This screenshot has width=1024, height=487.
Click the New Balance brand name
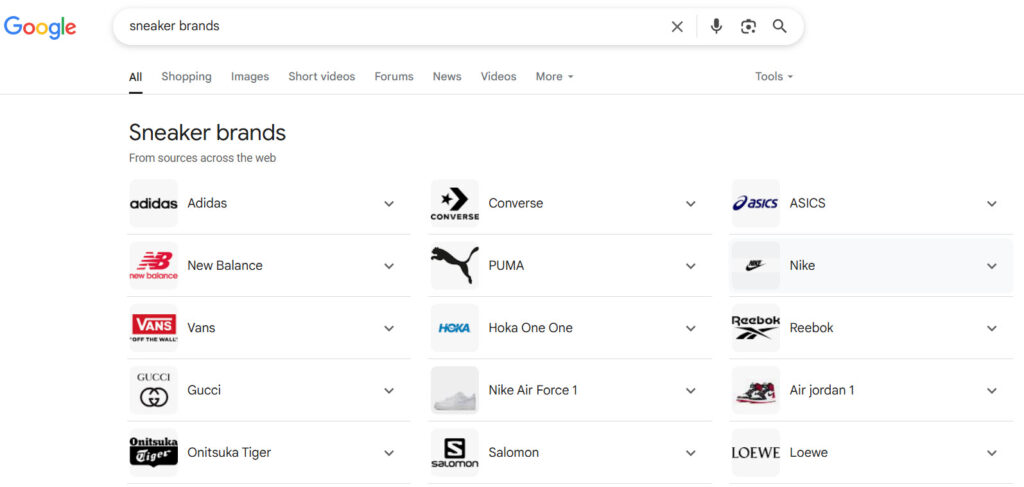tap(225, 266)
